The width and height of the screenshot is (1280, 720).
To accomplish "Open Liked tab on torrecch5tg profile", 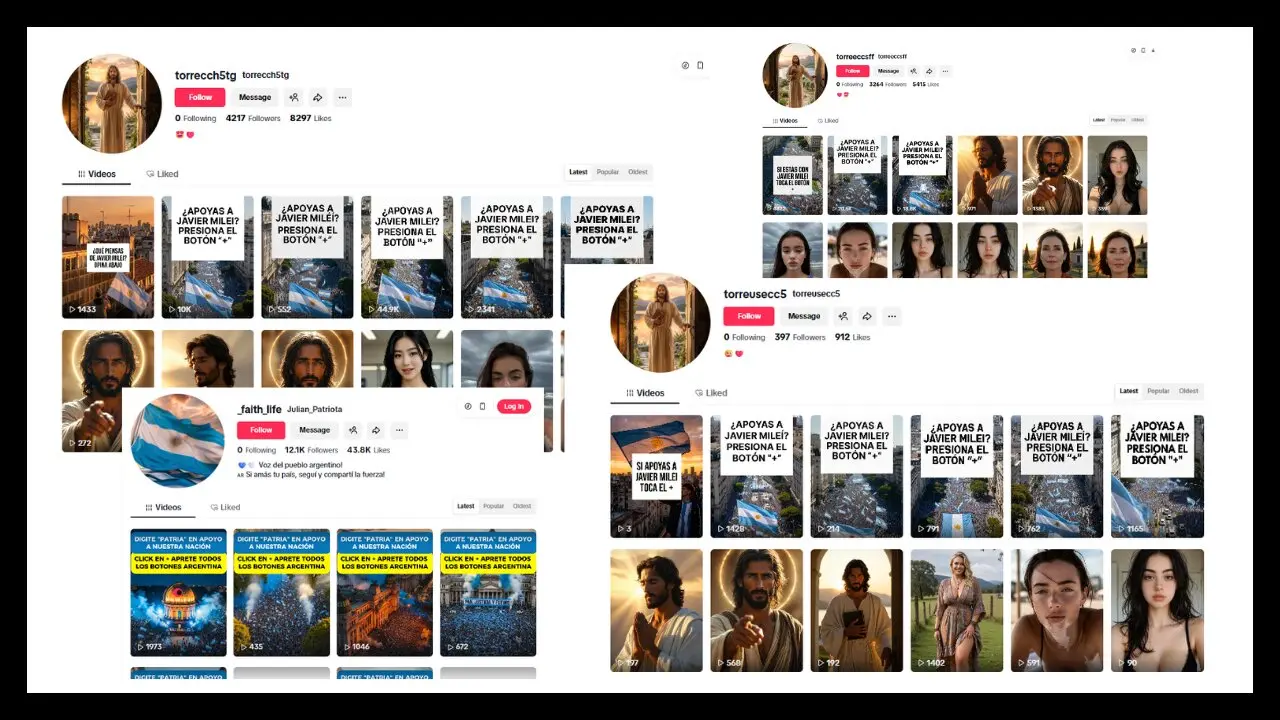I will click(x=162, y=174).
